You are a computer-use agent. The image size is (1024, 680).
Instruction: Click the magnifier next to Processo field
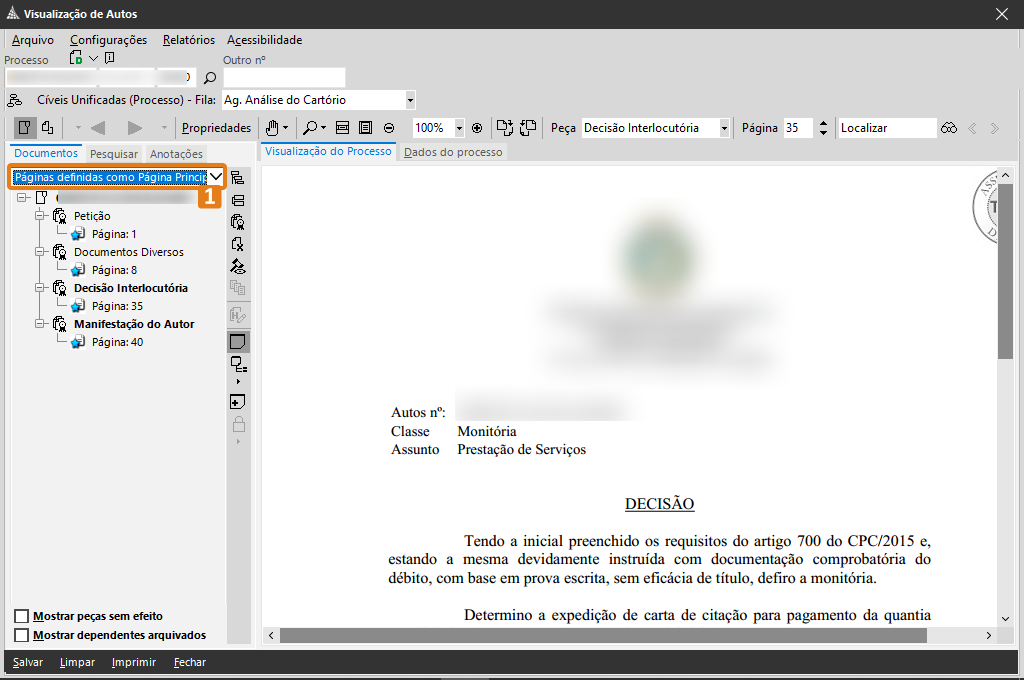[x=210, y=78]
